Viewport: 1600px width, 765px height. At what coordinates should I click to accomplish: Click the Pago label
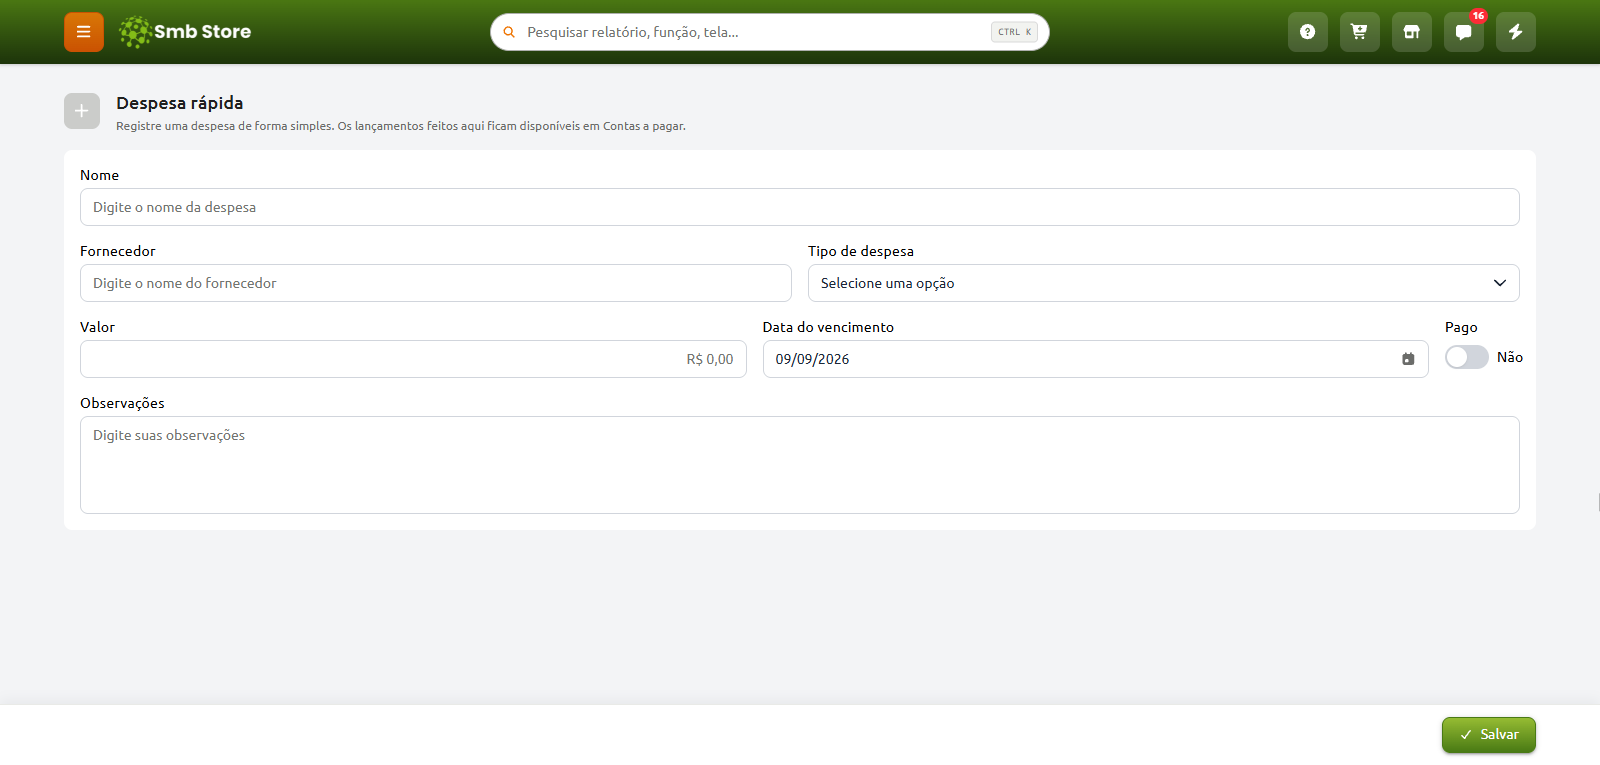pos(1461,327)
